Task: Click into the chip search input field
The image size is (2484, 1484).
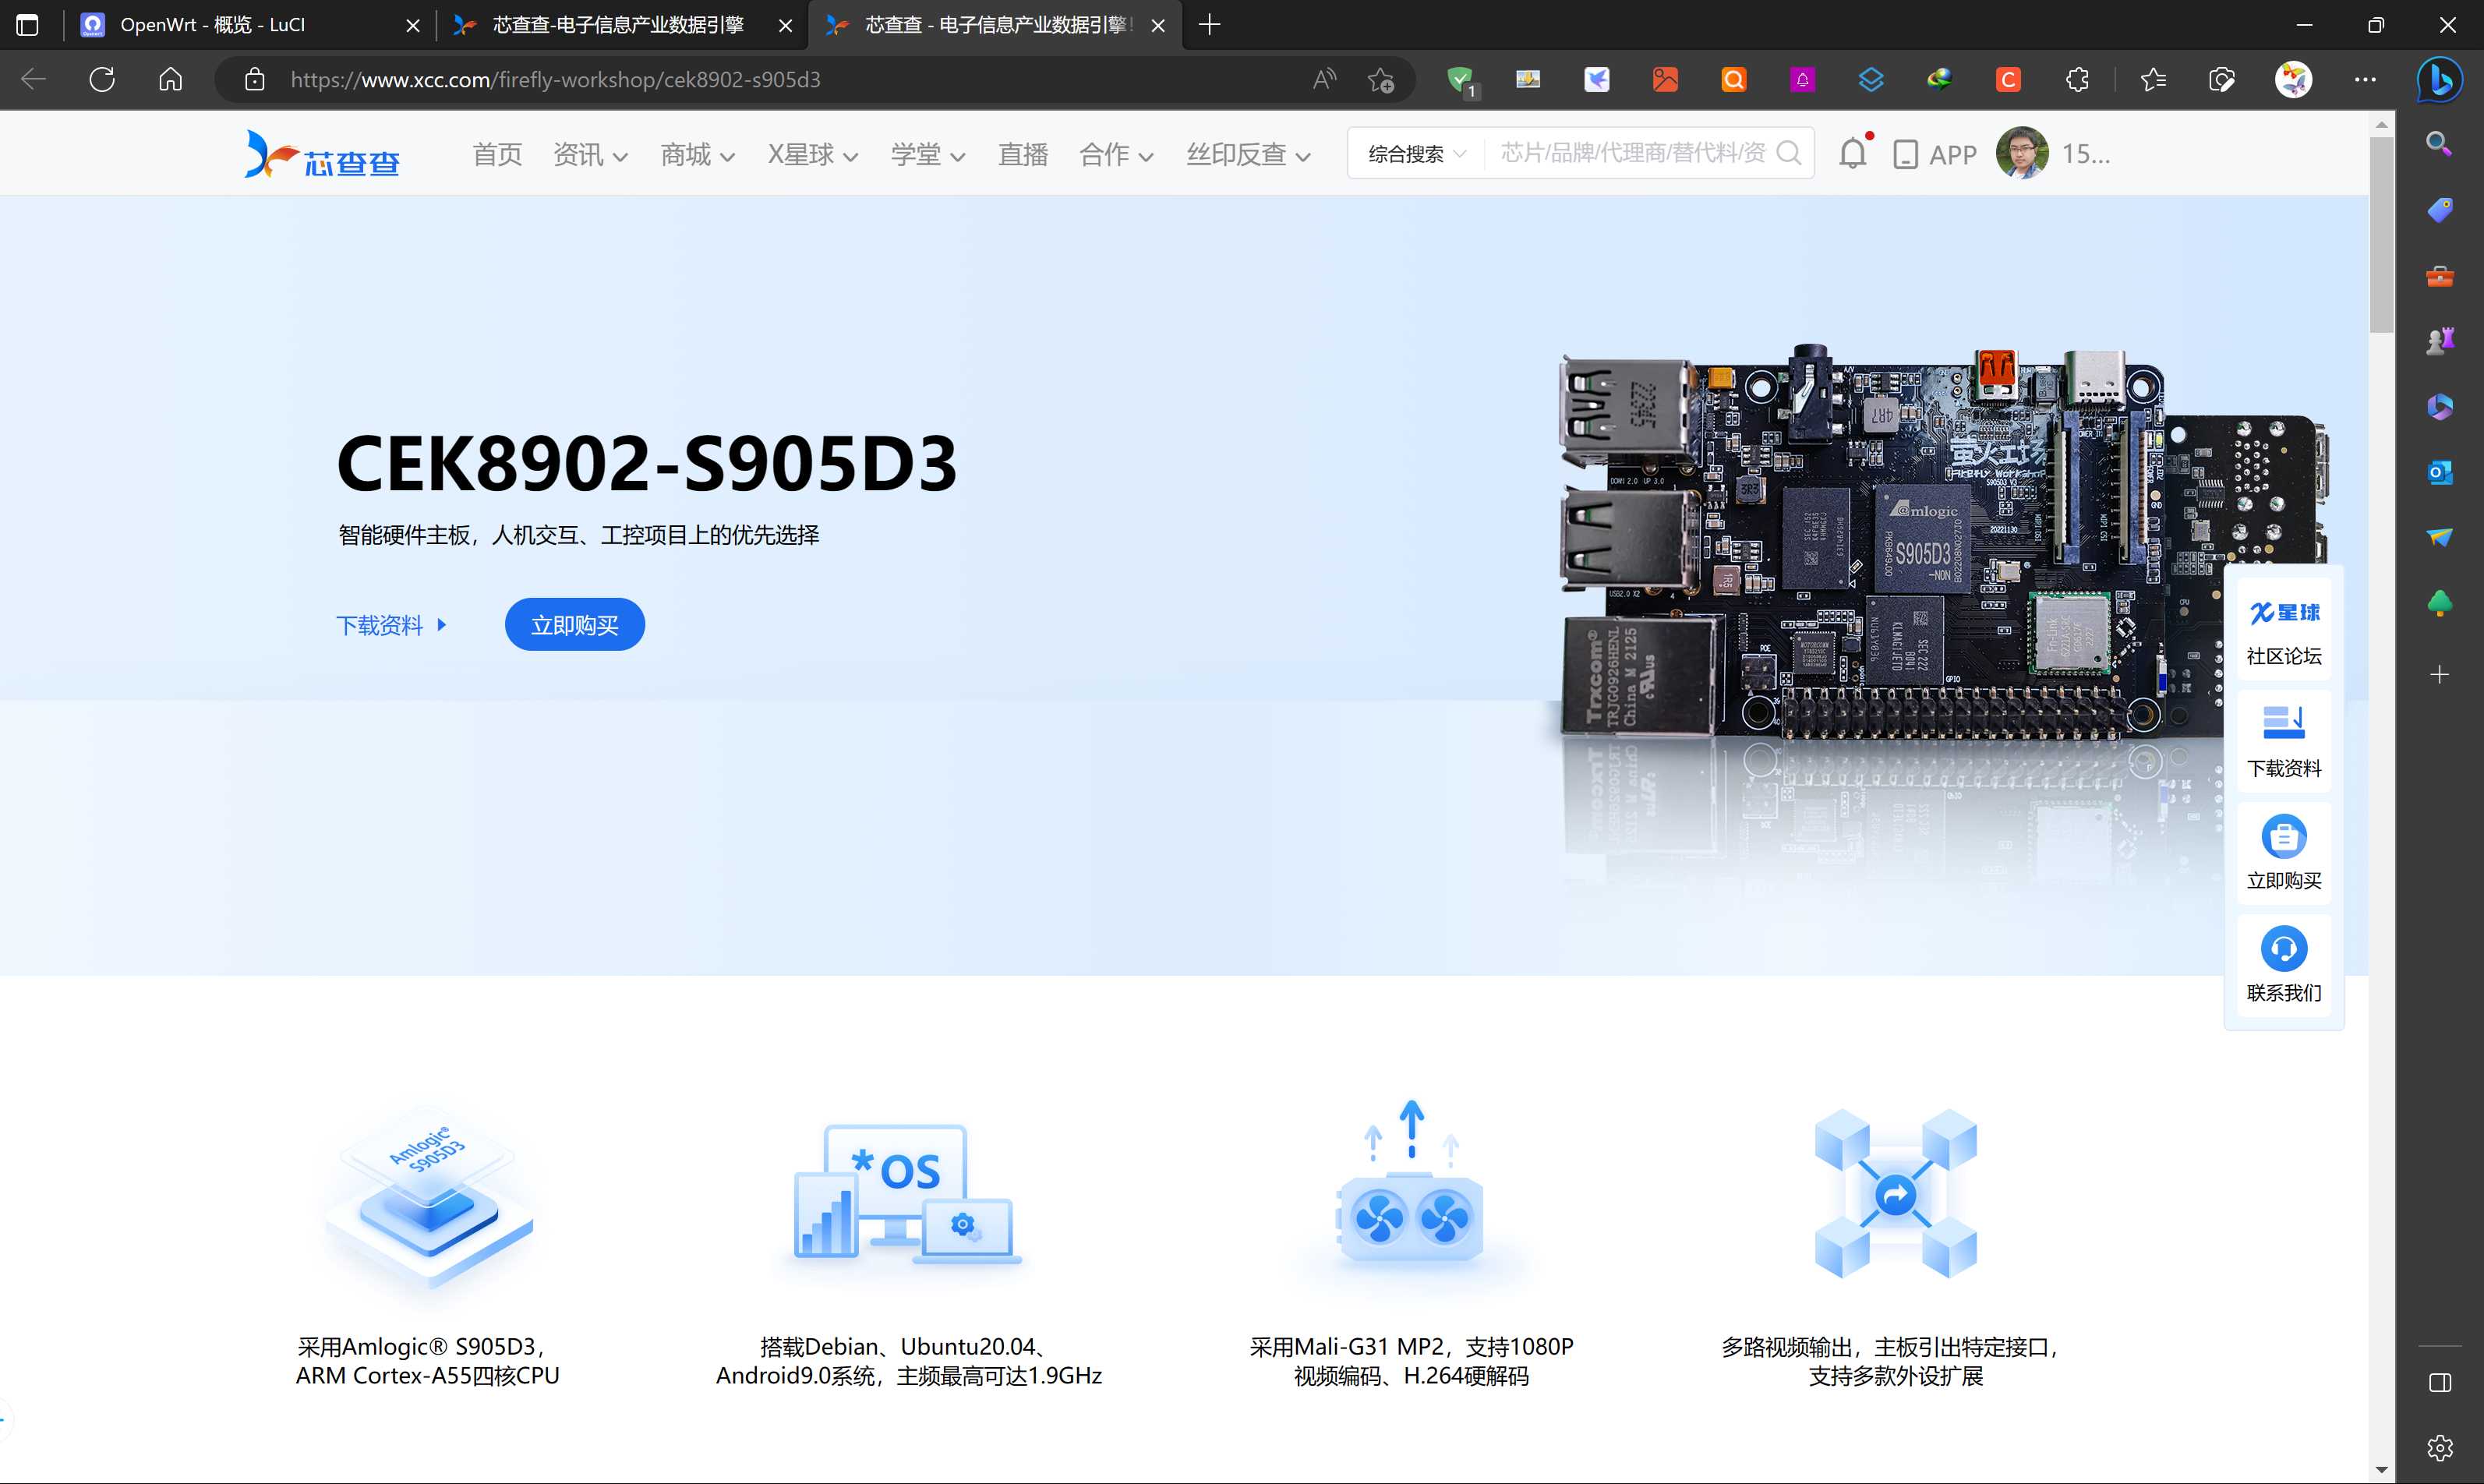Action: tap(1632, 153)
